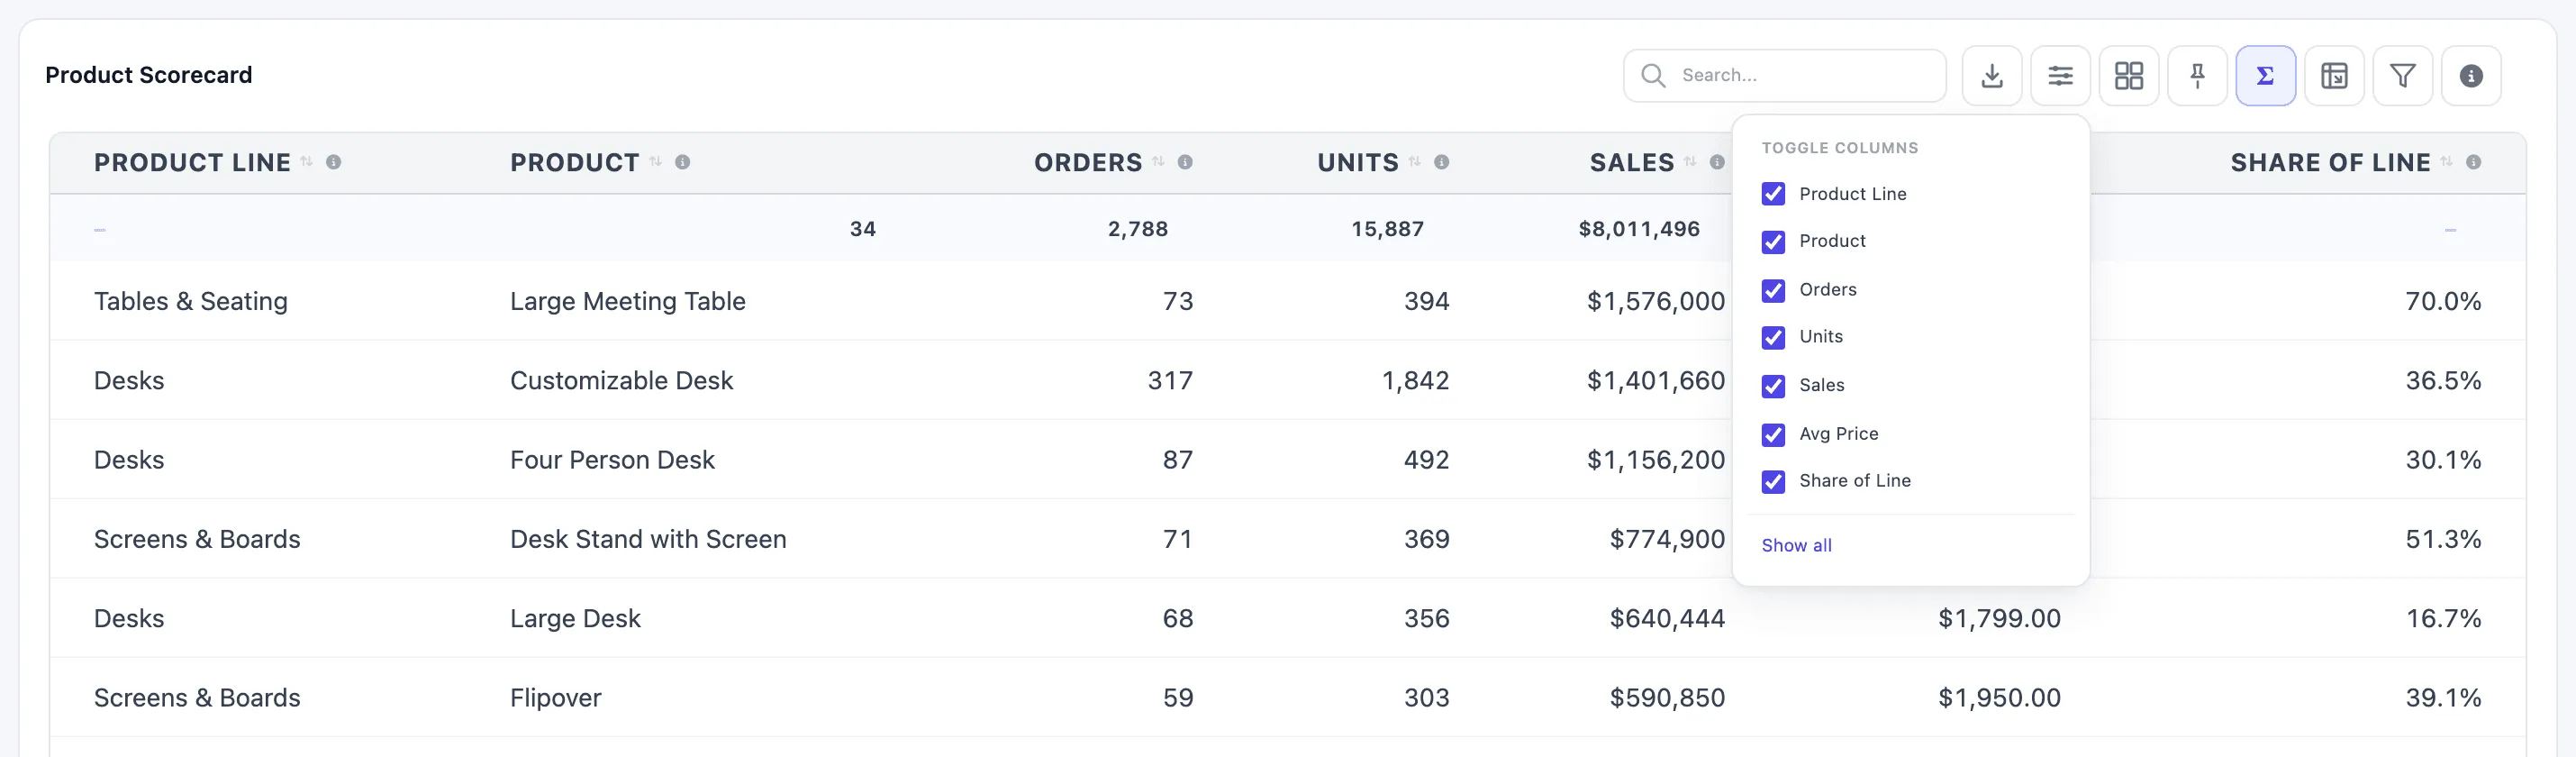
Task: Sort by Orders arrows icon
Action: 1158,162
